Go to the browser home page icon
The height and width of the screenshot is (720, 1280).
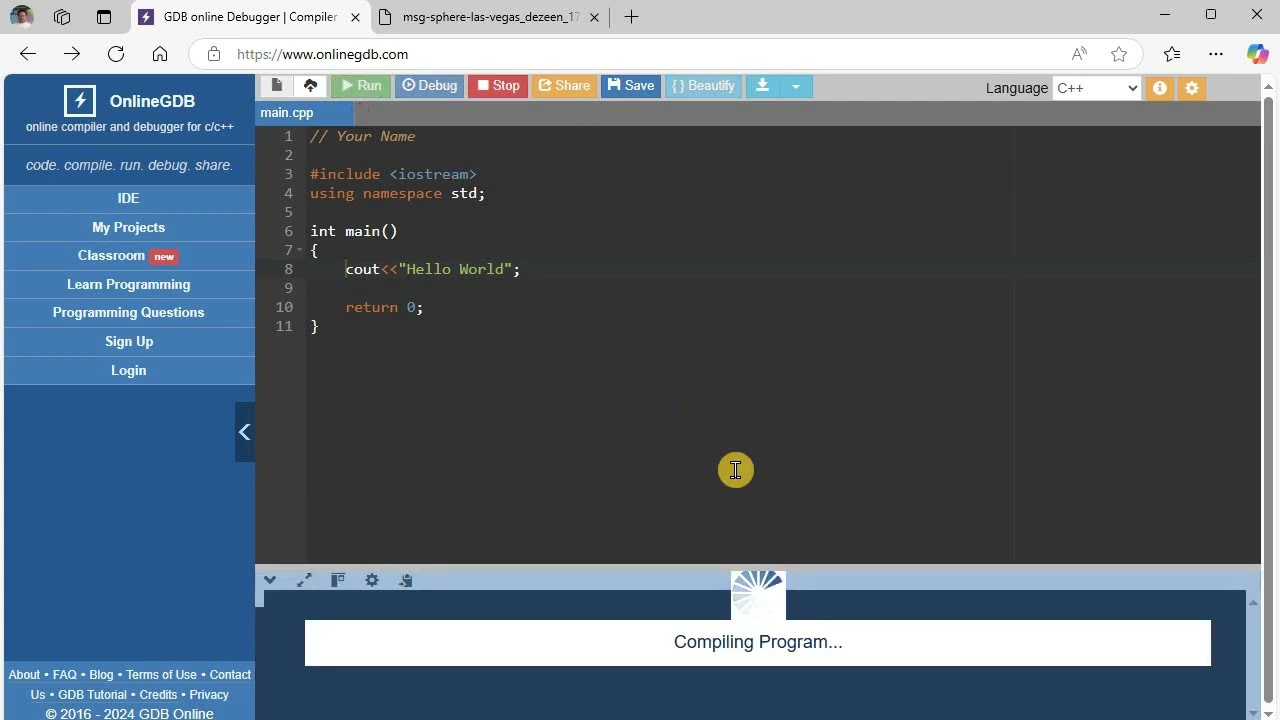coord(160,54)
